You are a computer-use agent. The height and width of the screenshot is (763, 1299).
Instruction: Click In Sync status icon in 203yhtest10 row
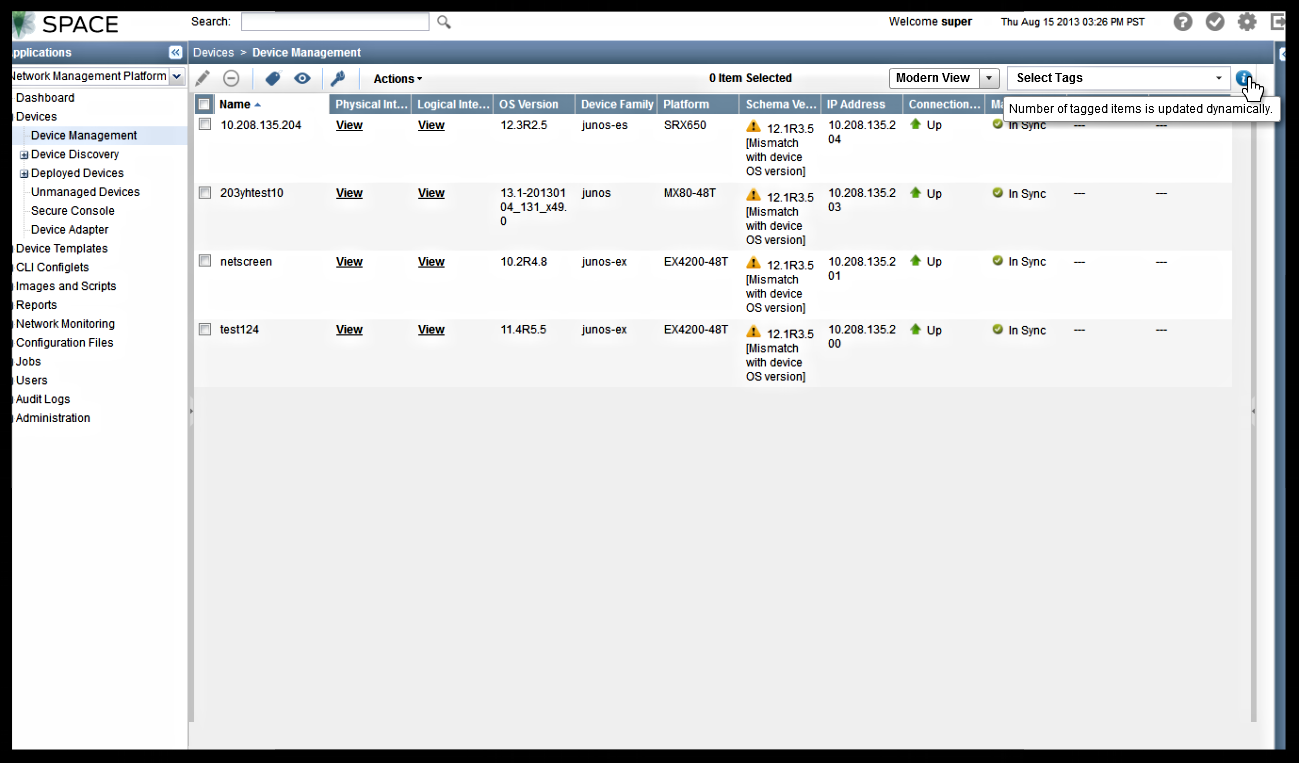coord(997,192)
